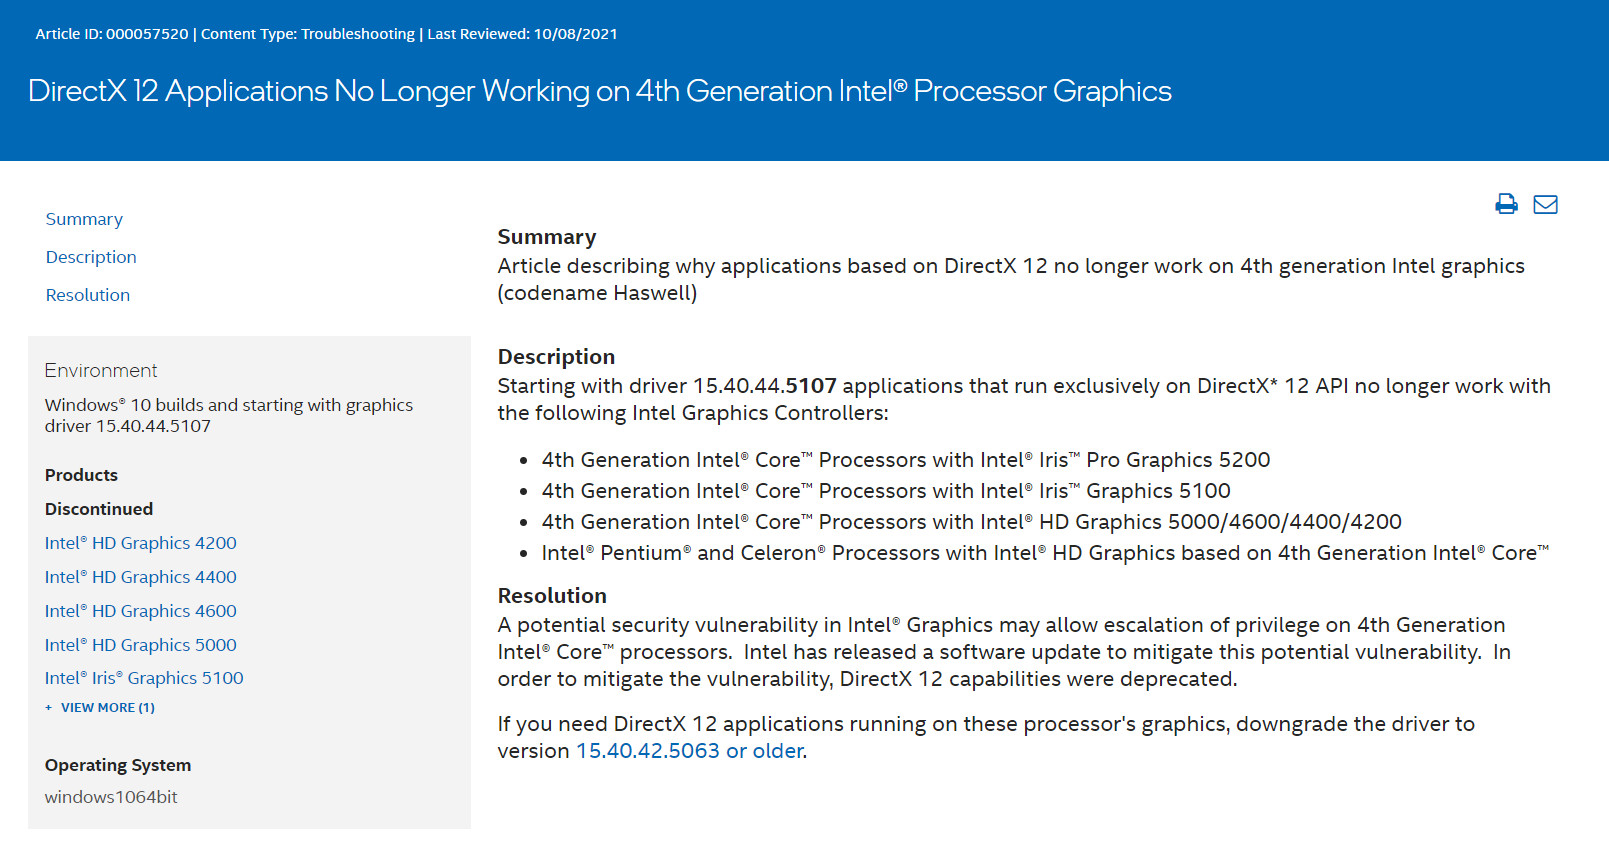Click the Environment heading in the sidebar
Screen dimensions: 1609x861
coord(101,371)
